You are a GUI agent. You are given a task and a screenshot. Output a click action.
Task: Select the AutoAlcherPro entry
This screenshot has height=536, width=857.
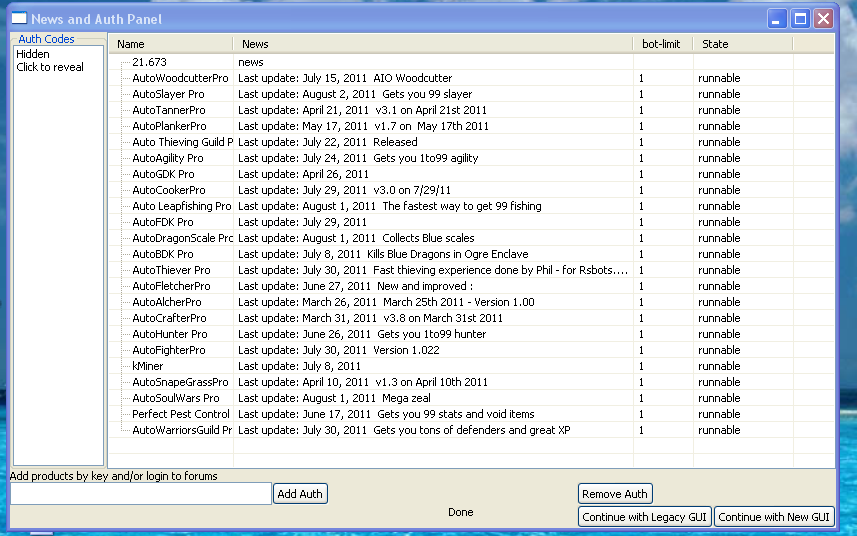(167, 302)
